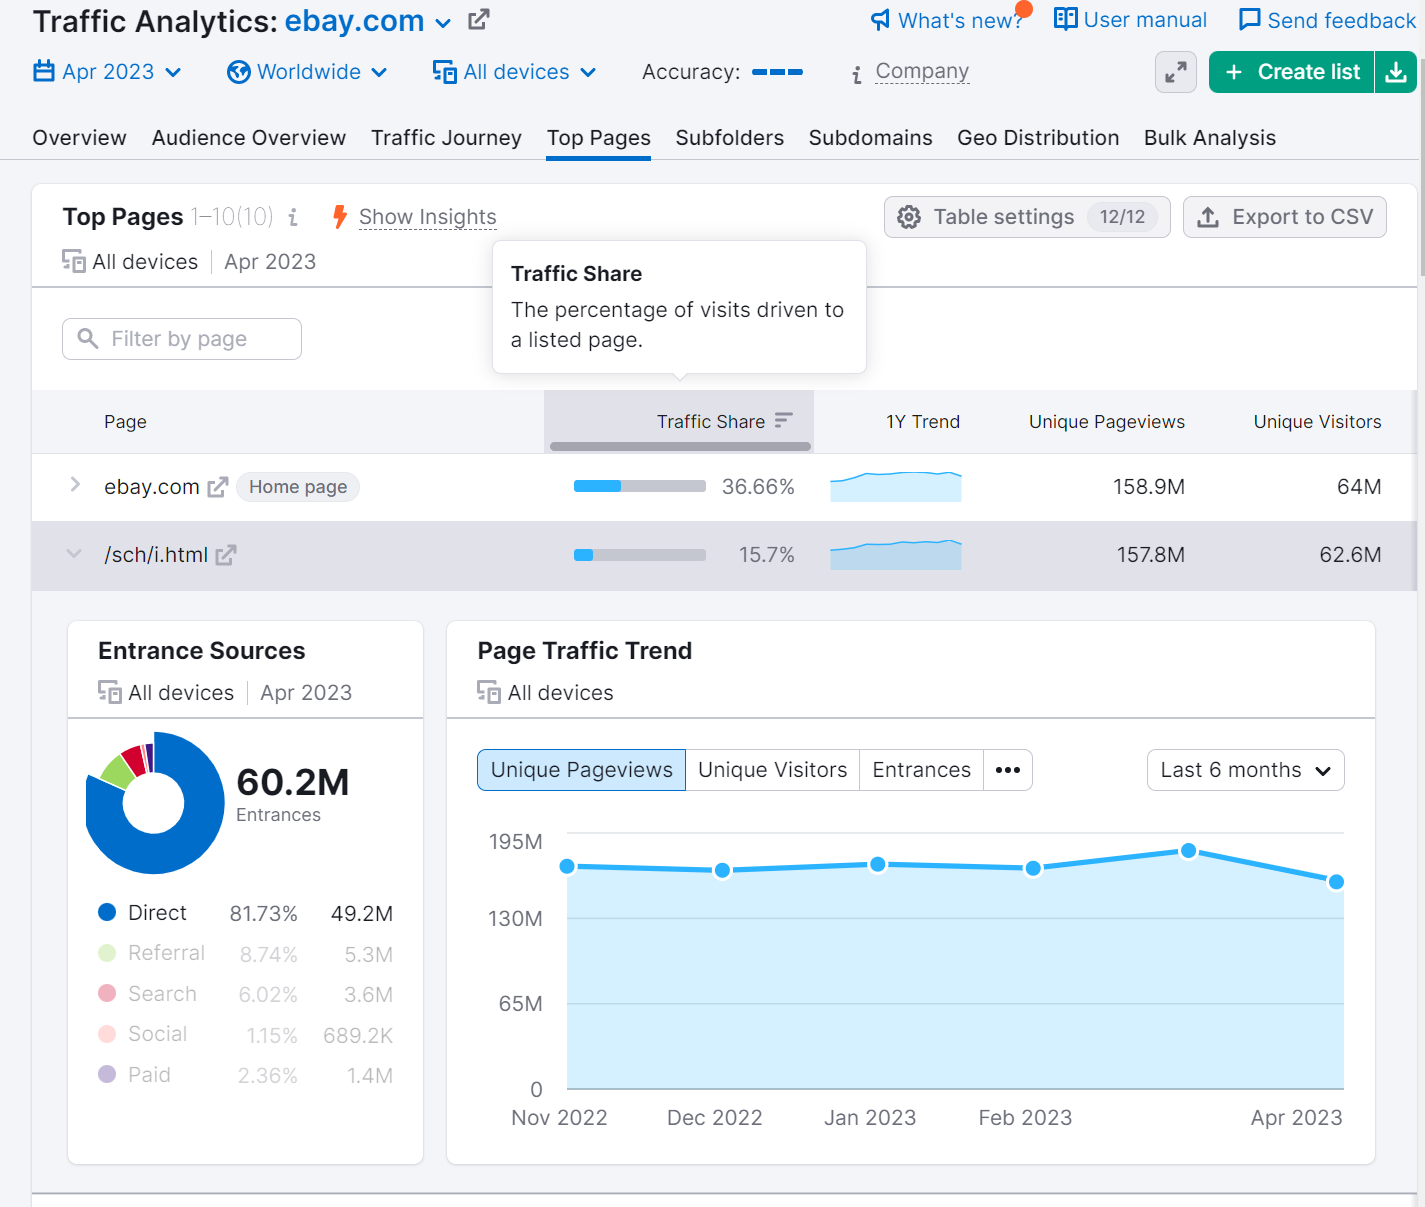Image resolution: width=1425 pixels, height=1207 pixels.
Task: Open ebay.com domain in external link icon
Action: tap(479, 19)
